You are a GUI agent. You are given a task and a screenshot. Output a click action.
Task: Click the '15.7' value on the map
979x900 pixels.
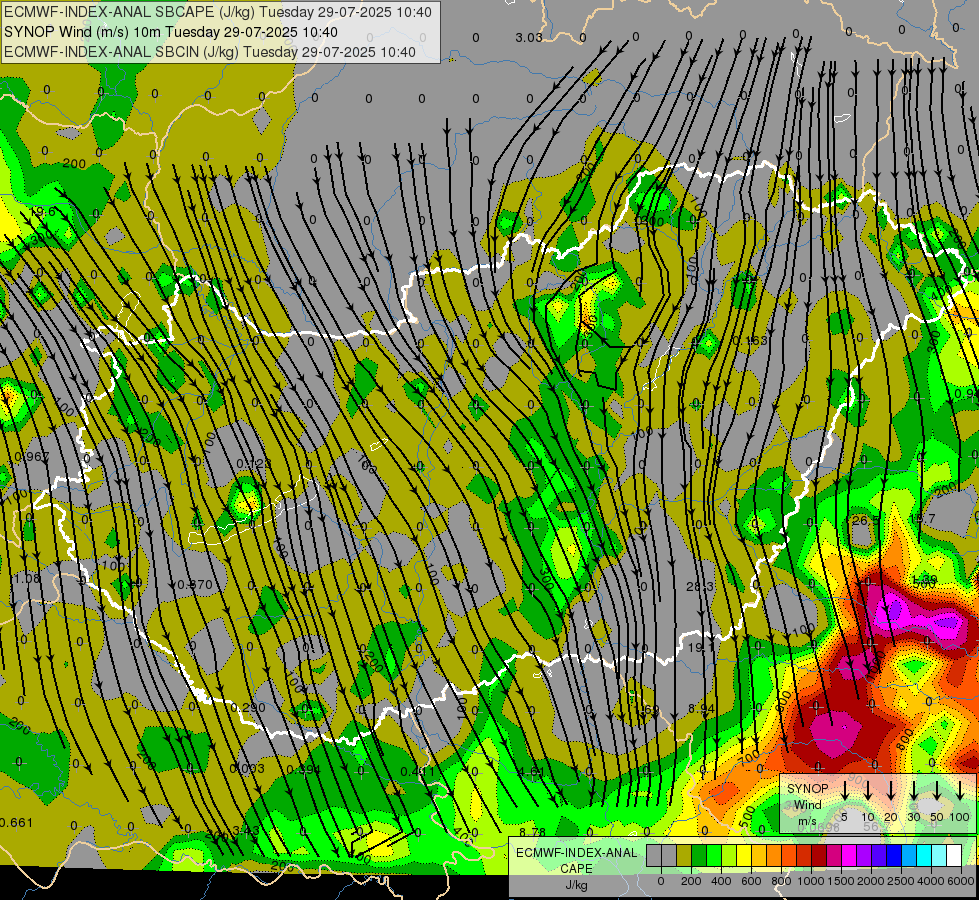tap(922, 518)
